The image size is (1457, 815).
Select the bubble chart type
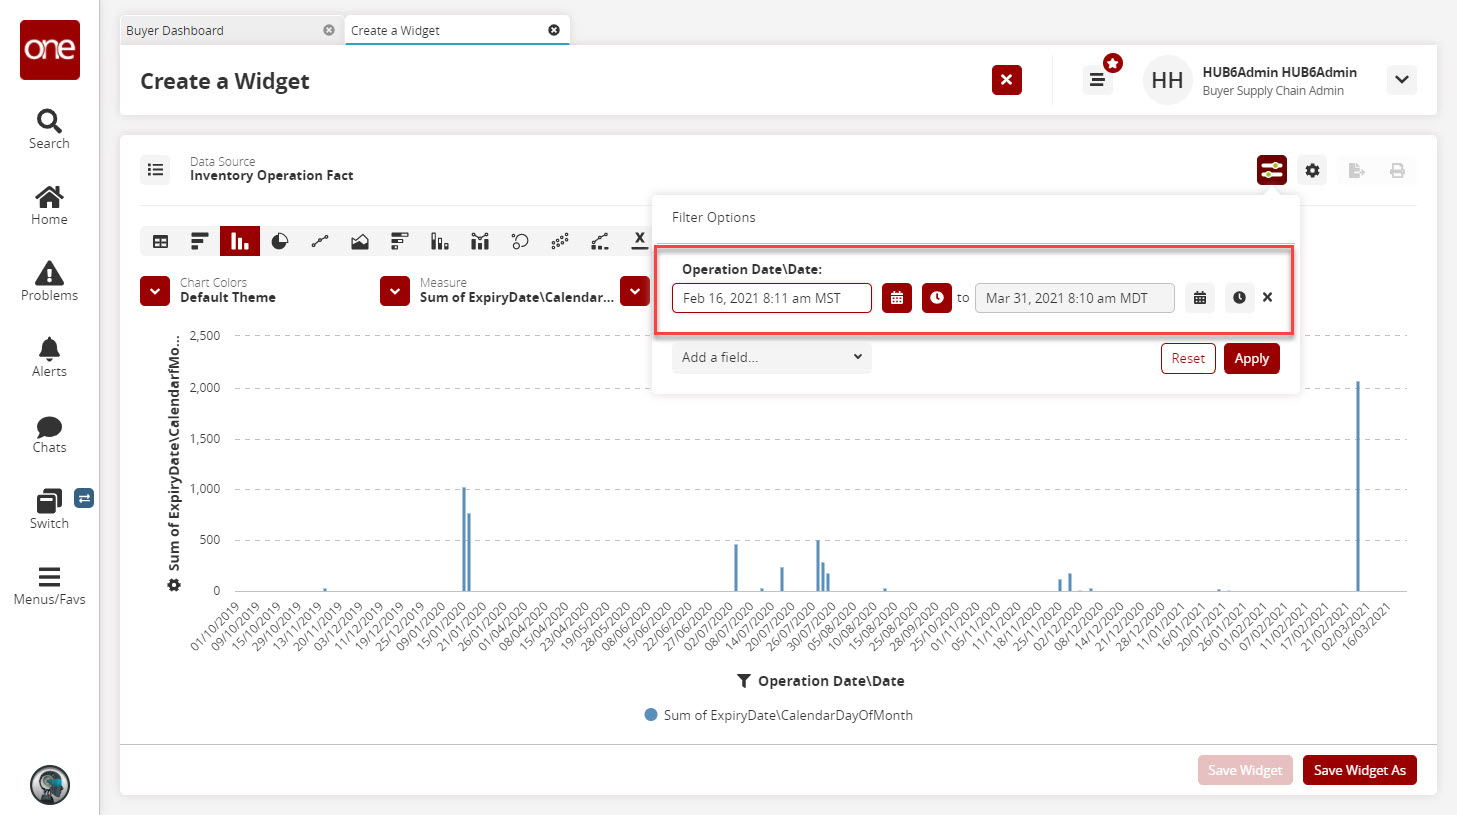pos(520,241)
